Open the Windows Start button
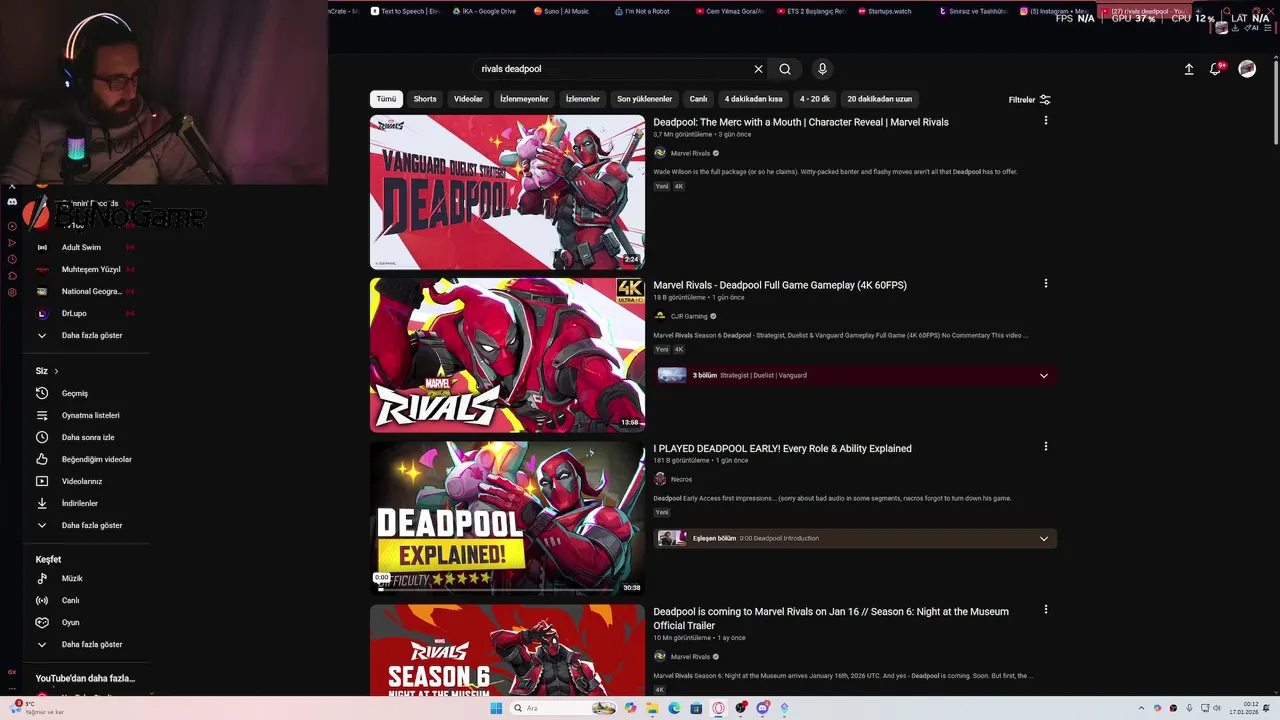This screenshot has width=1280, height=720. tap(496, 708)
